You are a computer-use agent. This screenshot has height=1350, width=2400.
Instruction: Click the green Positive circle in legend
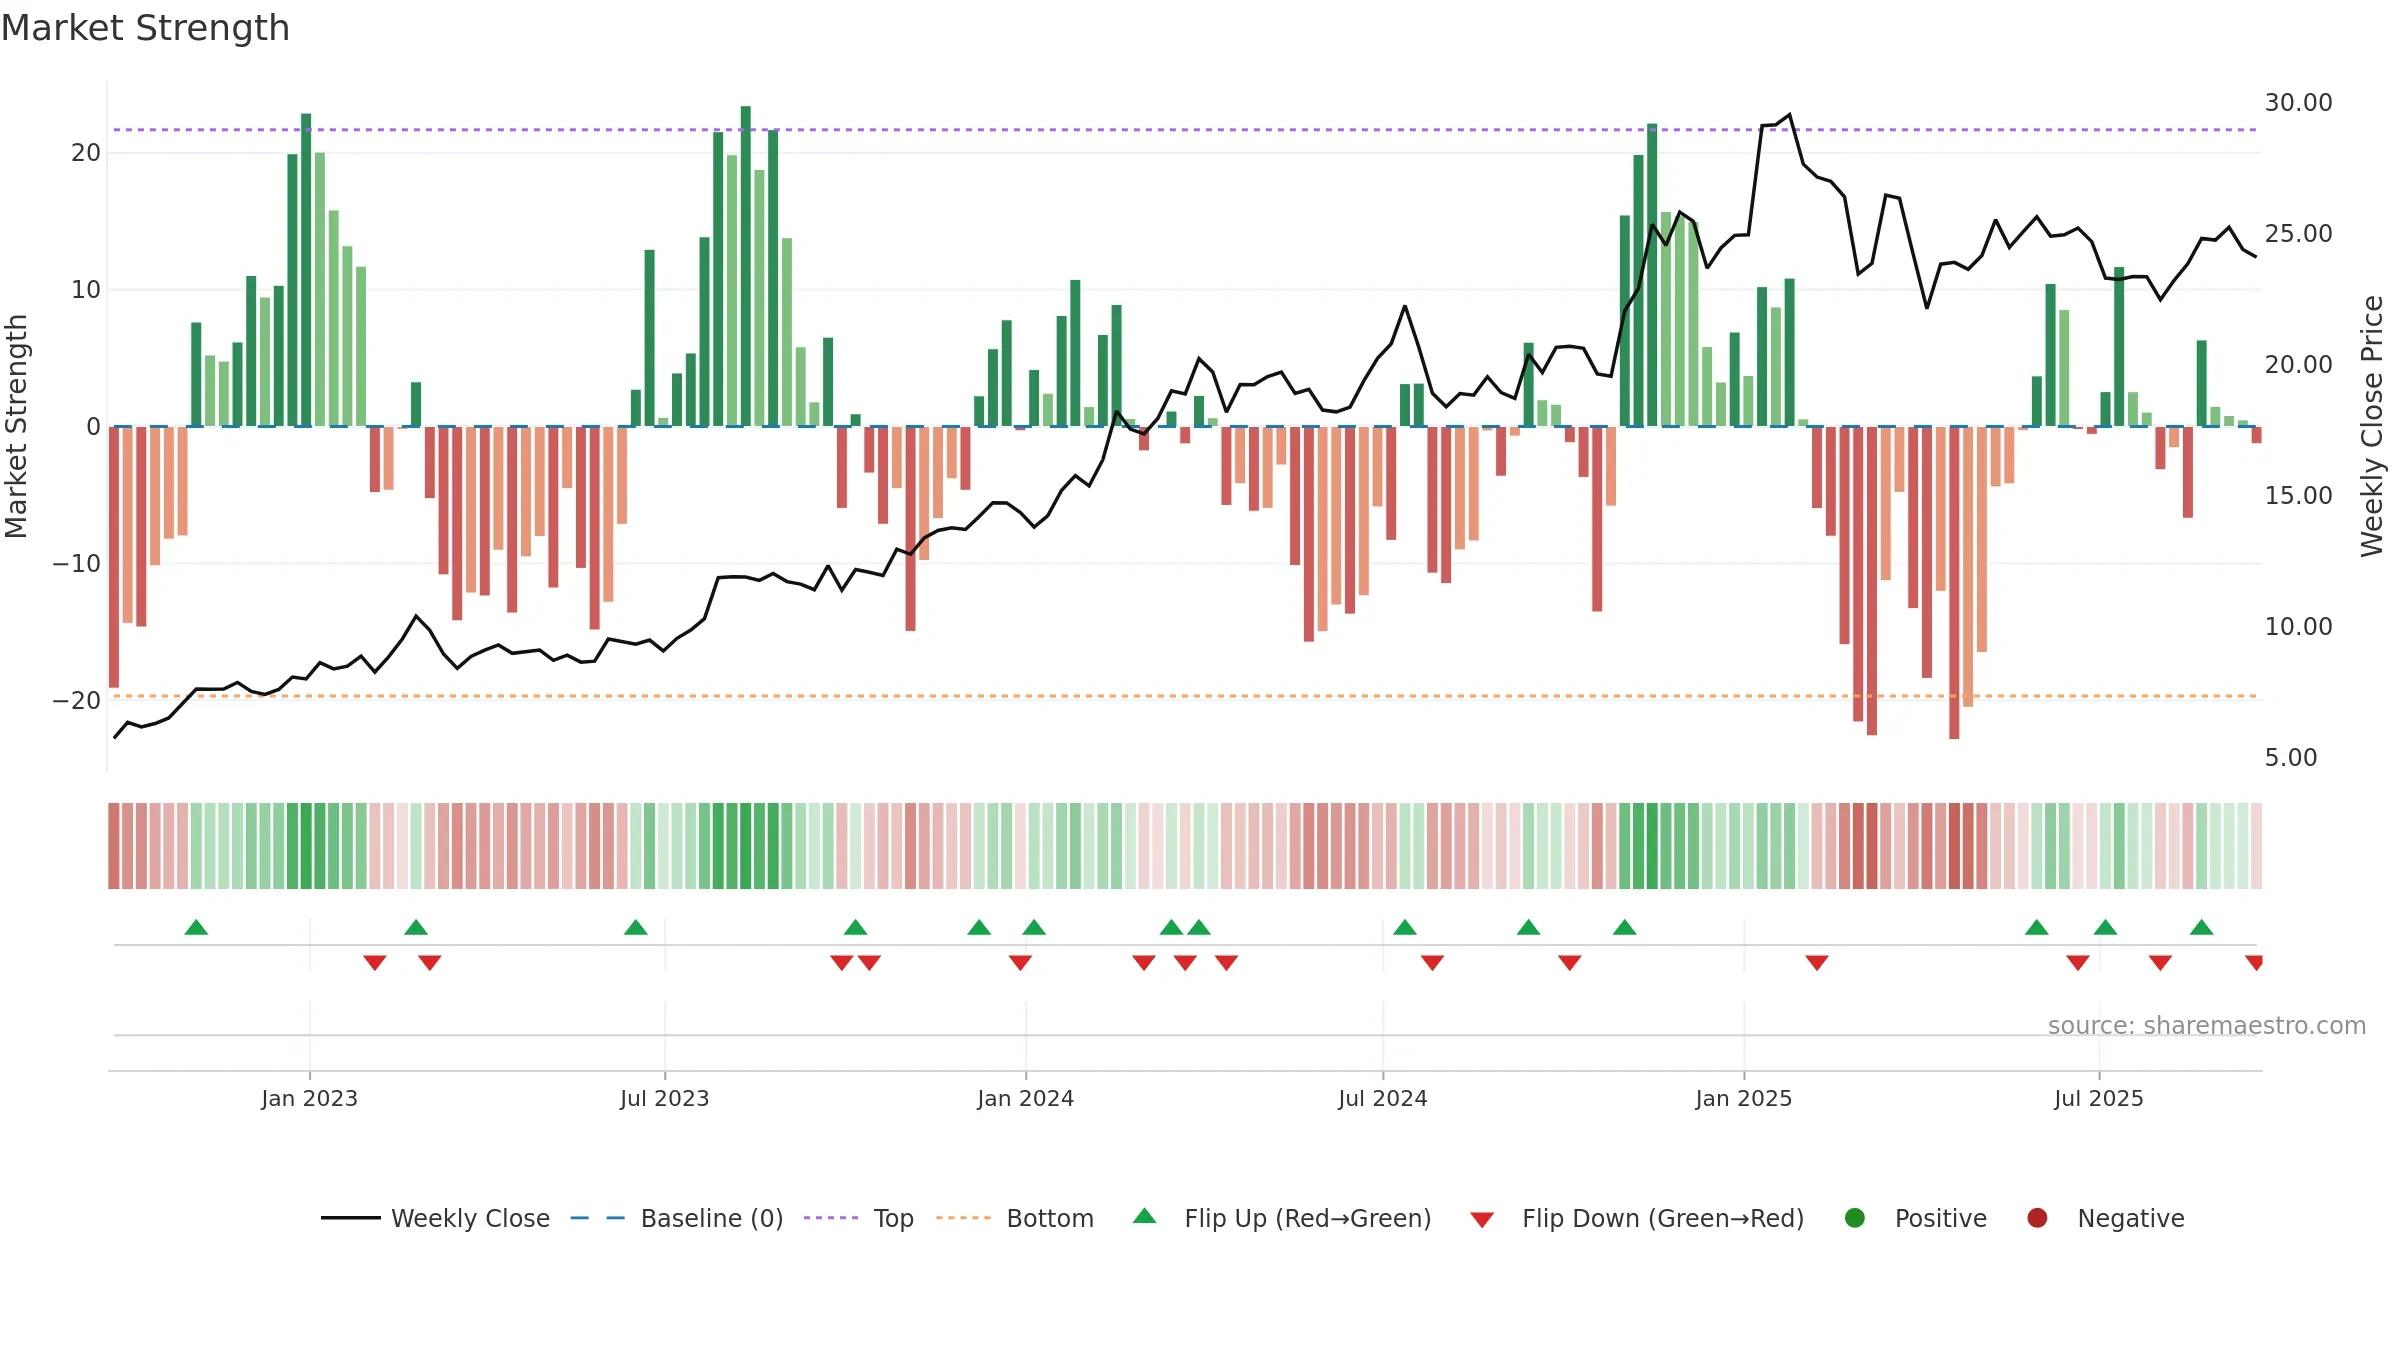[x=1855, y=1218]
